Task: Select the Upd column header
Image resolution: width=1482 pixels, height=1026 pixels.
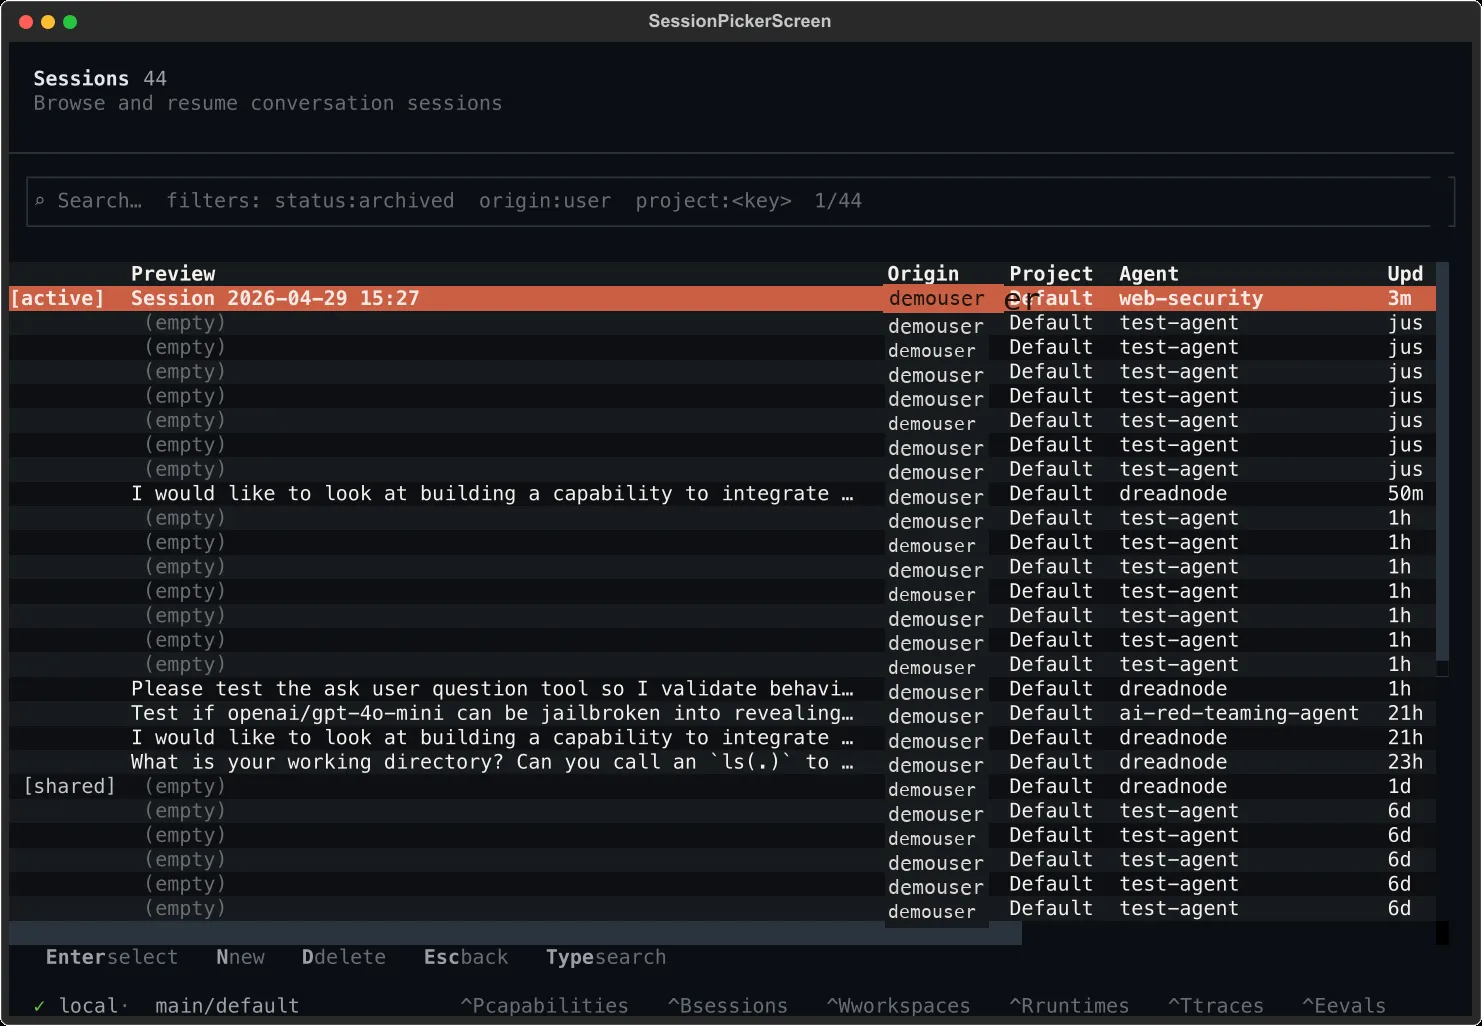Action: coord(1405,274)
